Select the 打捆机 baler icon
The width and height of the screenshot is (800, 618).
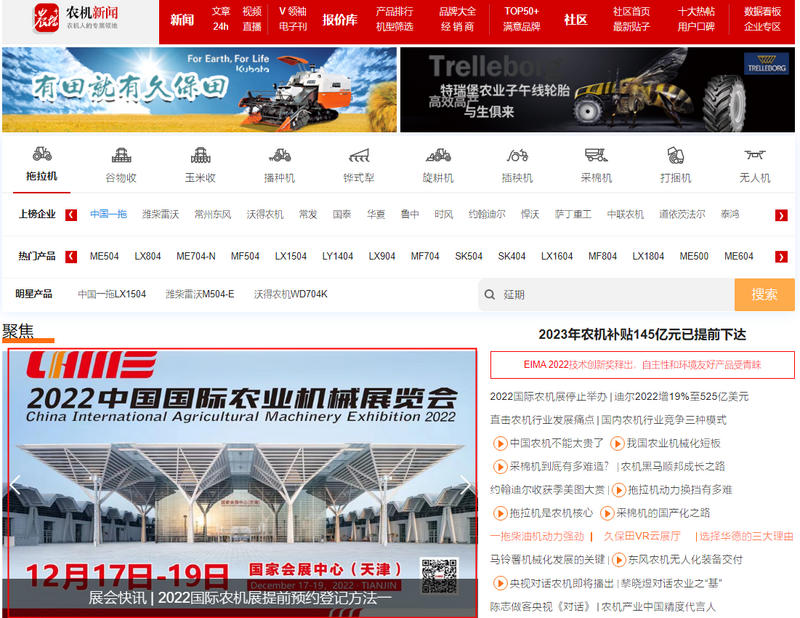[x=676, y=155]
